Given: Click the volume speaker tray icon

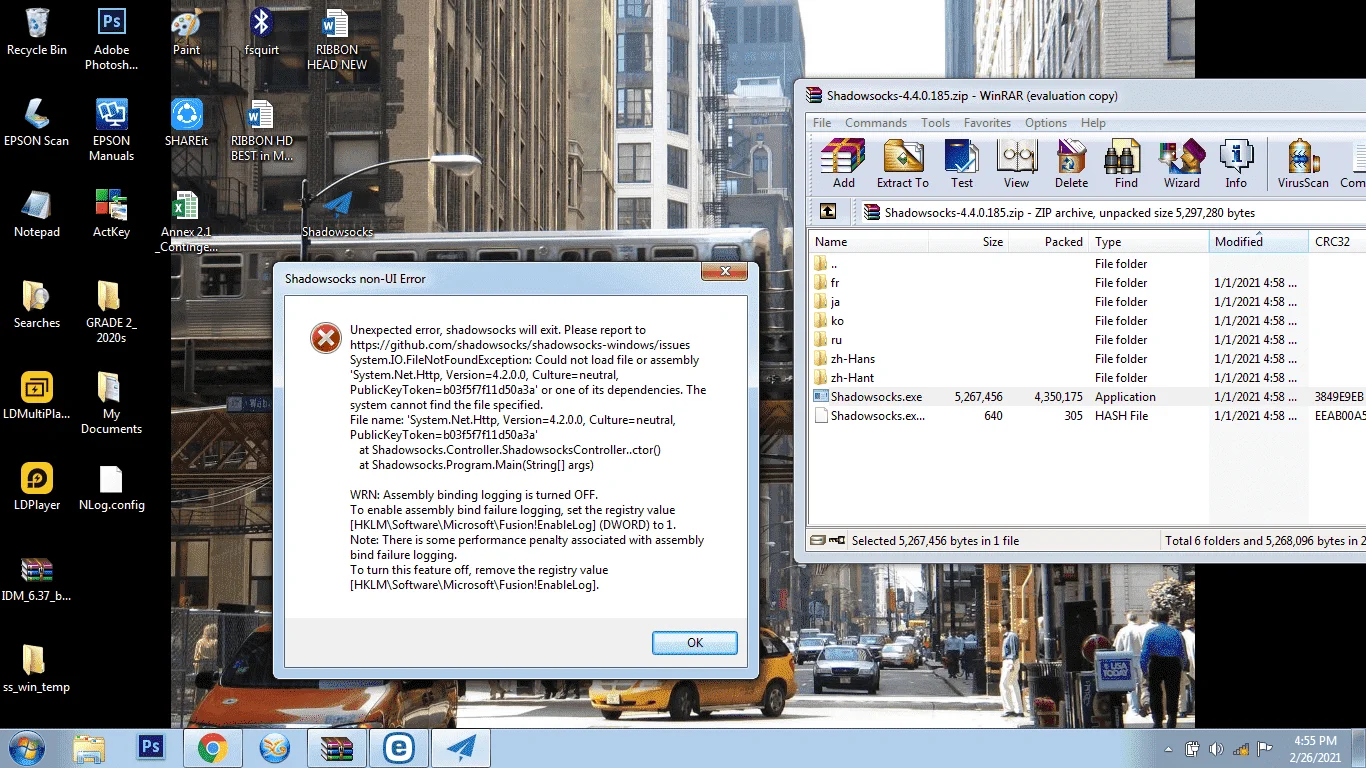Looking at the screenshot, I should coord(1216,749).
